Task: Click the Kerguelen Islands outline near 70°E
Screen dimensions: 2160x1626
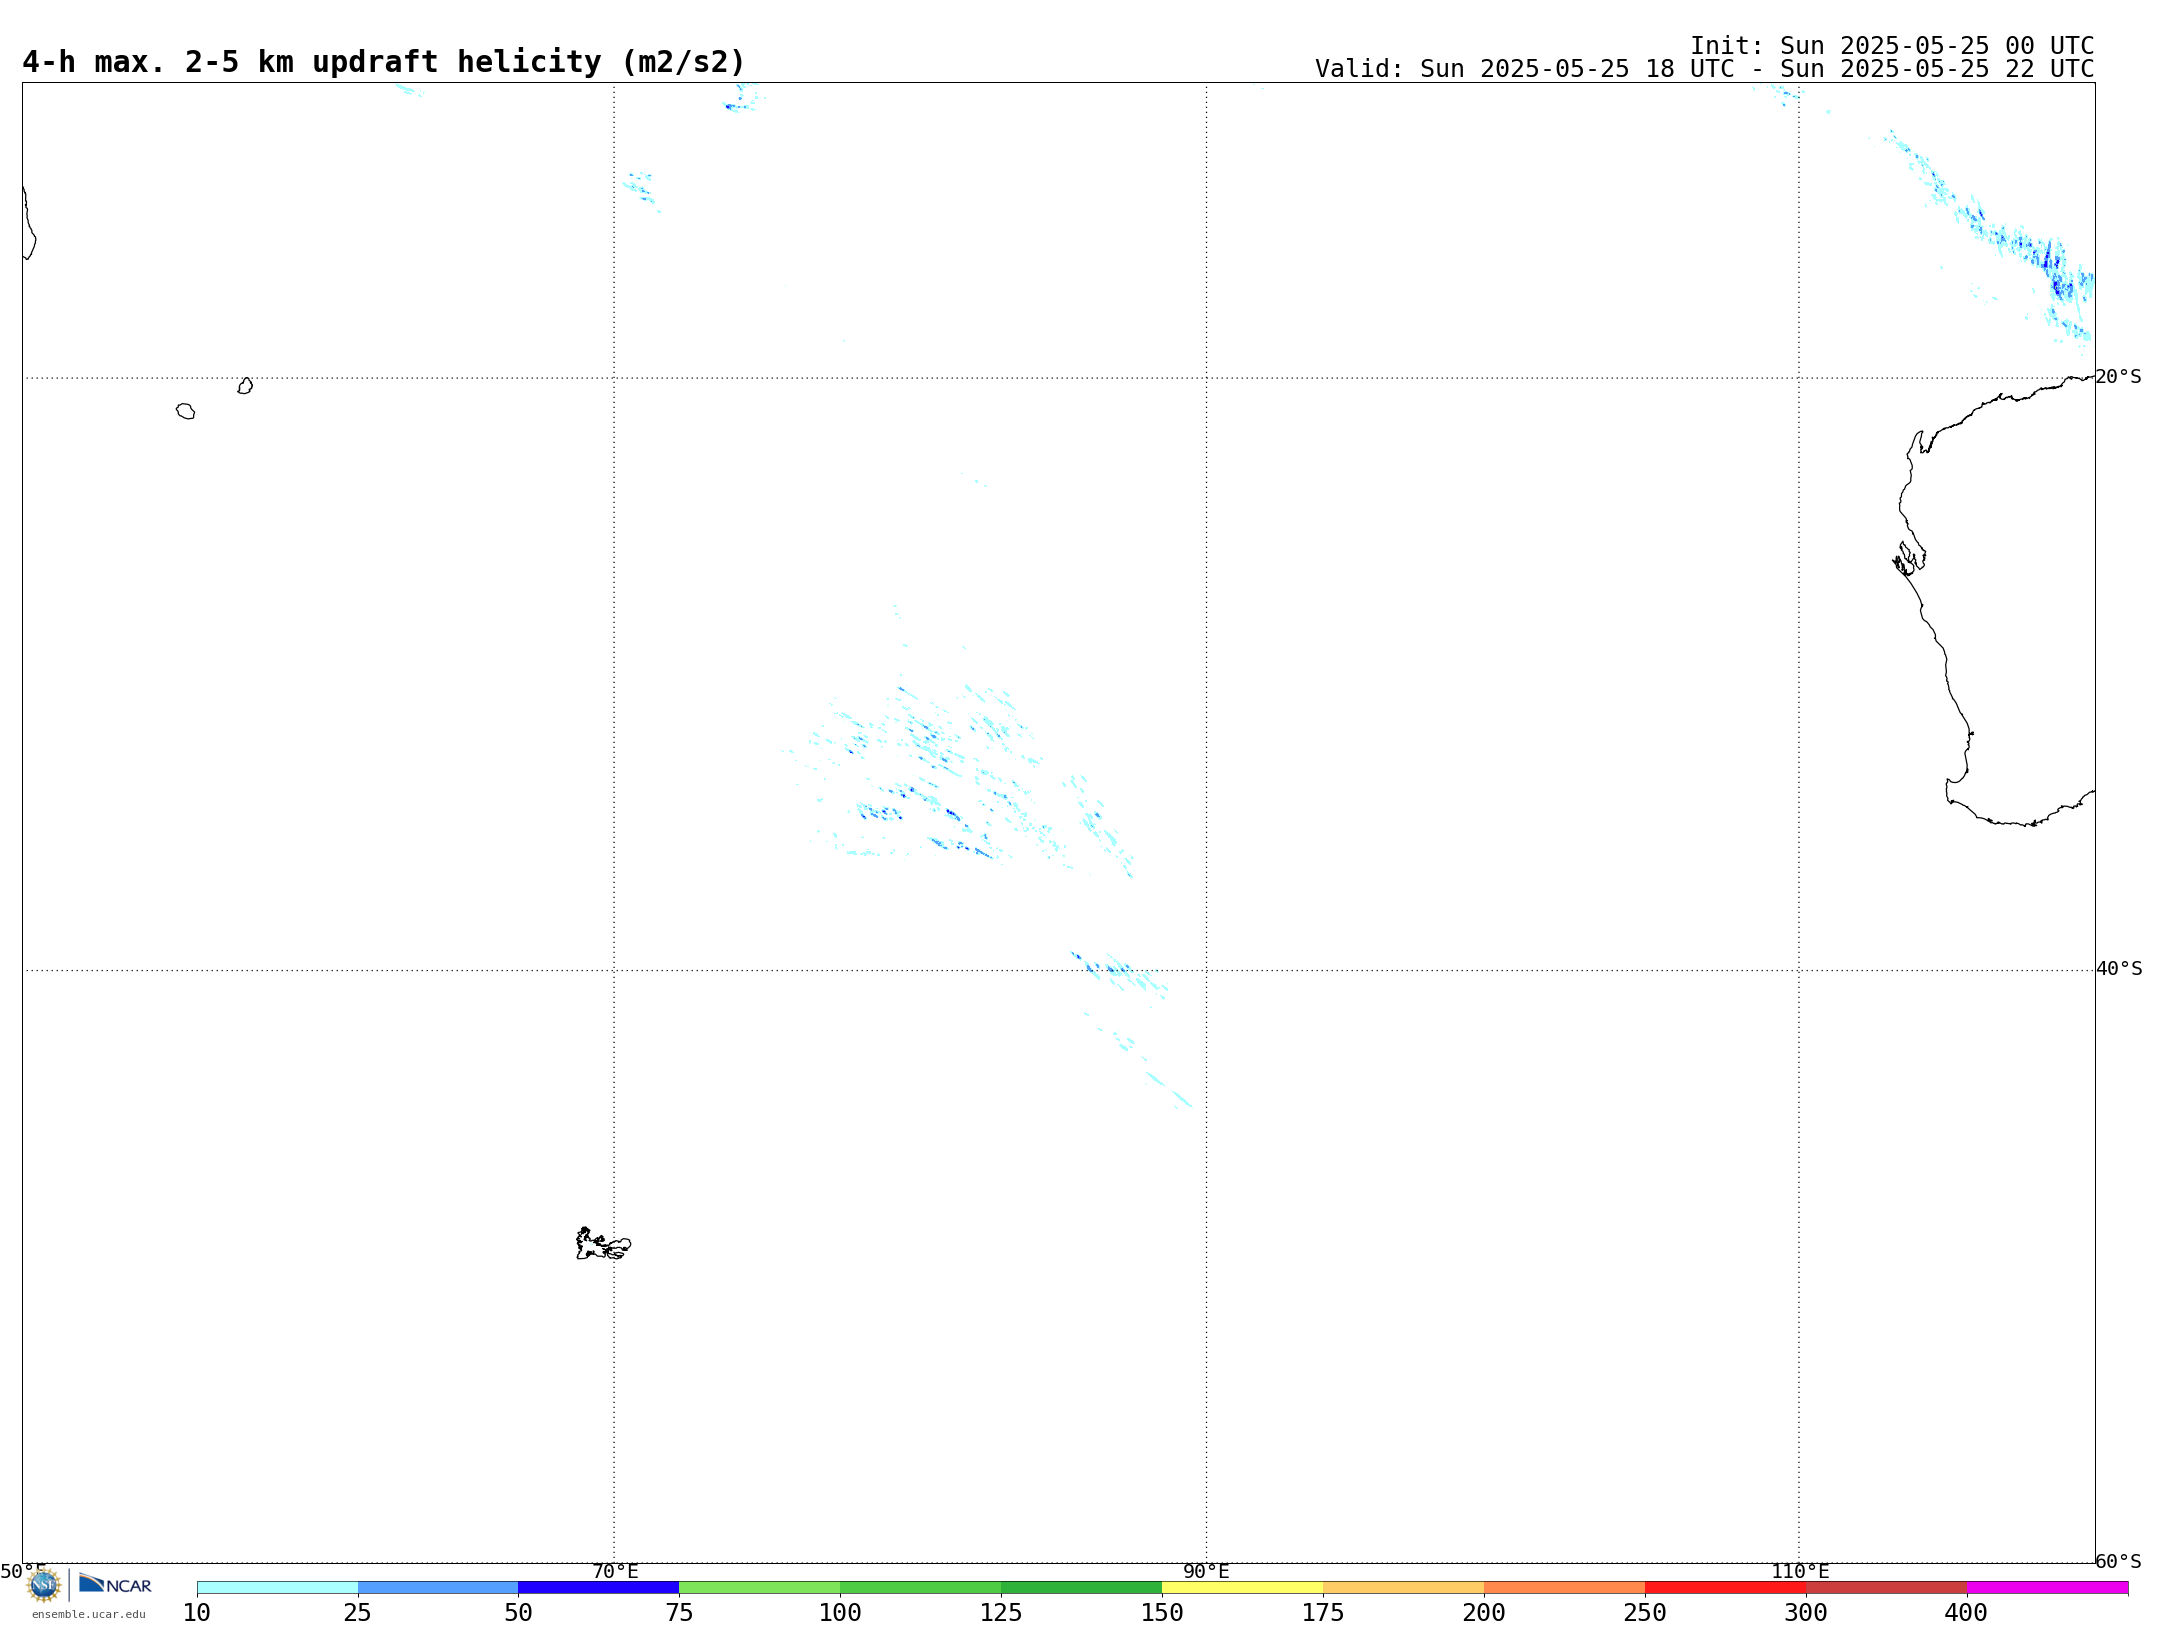Action: 603,1244
